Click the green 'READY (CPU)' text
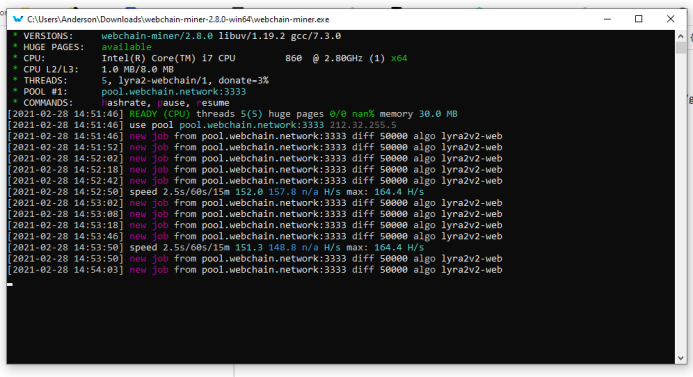Image resolution: width=693 pixels, height=377 pixels. pyautogui.click(x=160, y=114)
